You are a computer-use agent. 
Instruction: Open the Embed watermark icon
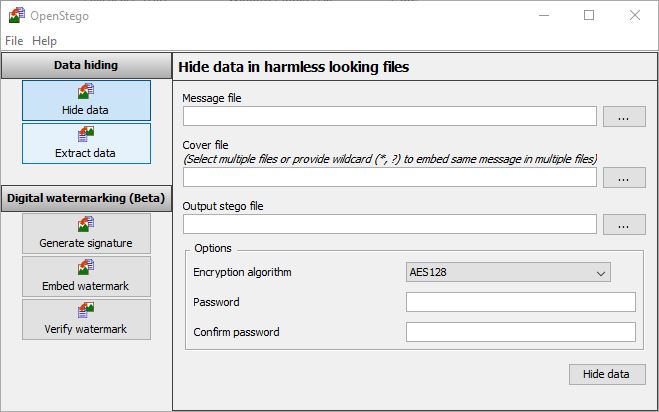tap(86, 267)
